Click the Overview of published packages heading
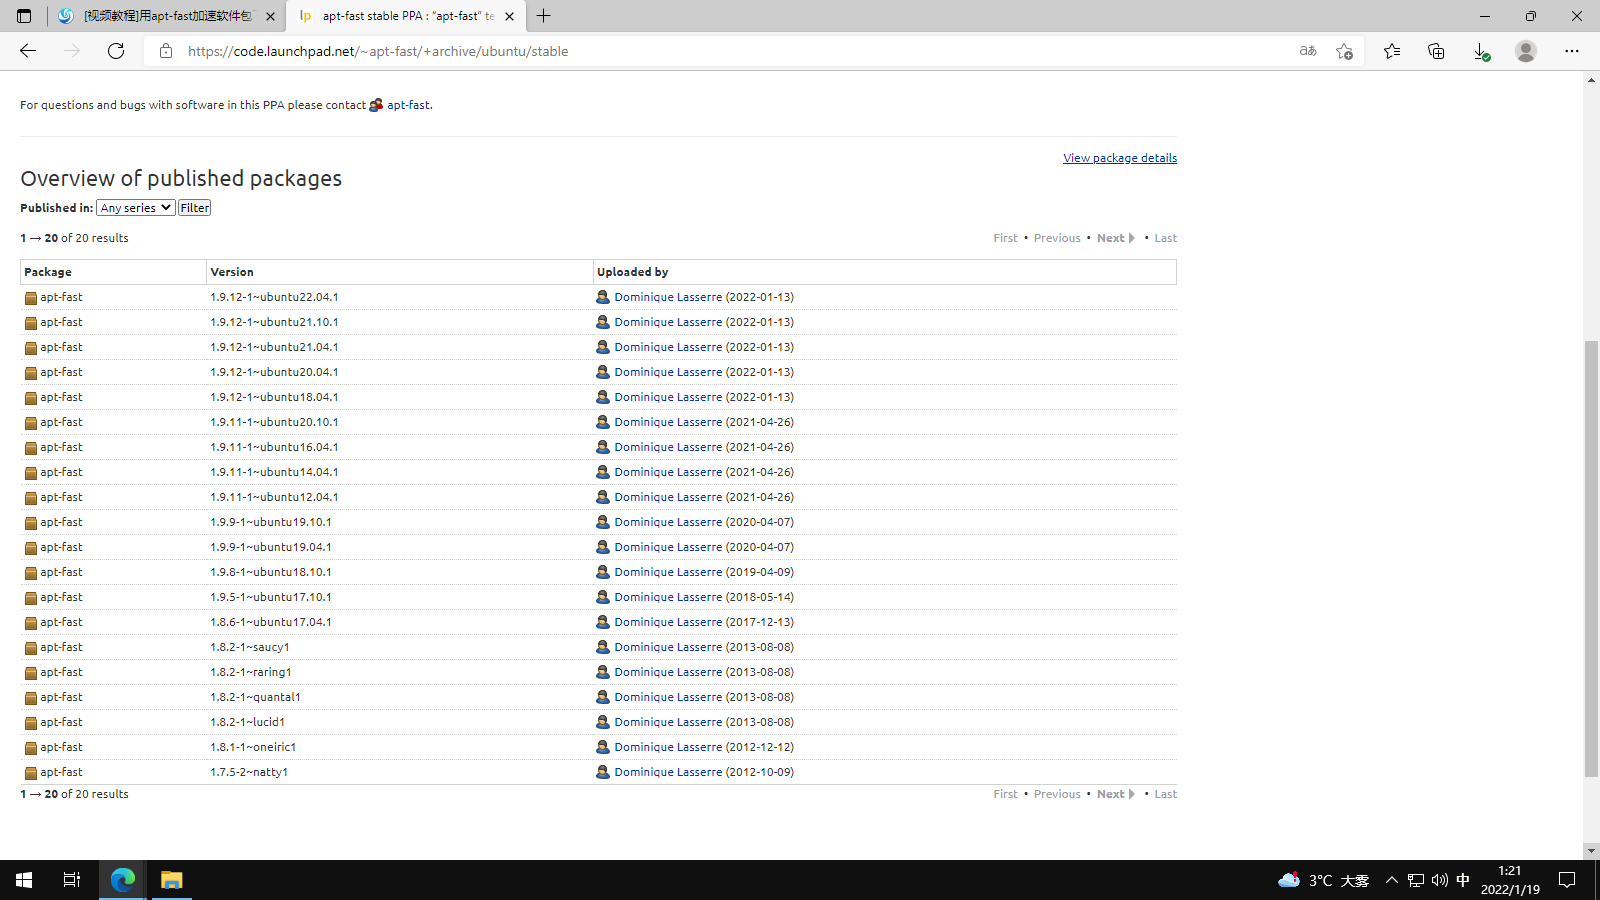Viewport: 1600px width, 900px height. pyautogui.click(x=181, y=178)
